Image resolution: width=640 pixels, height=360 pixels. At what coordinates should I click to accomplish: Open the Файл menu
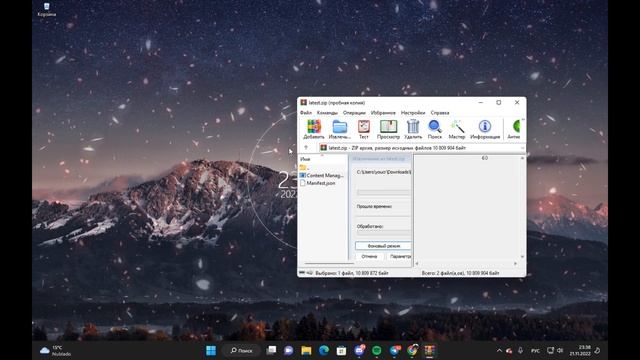(306, 113)
